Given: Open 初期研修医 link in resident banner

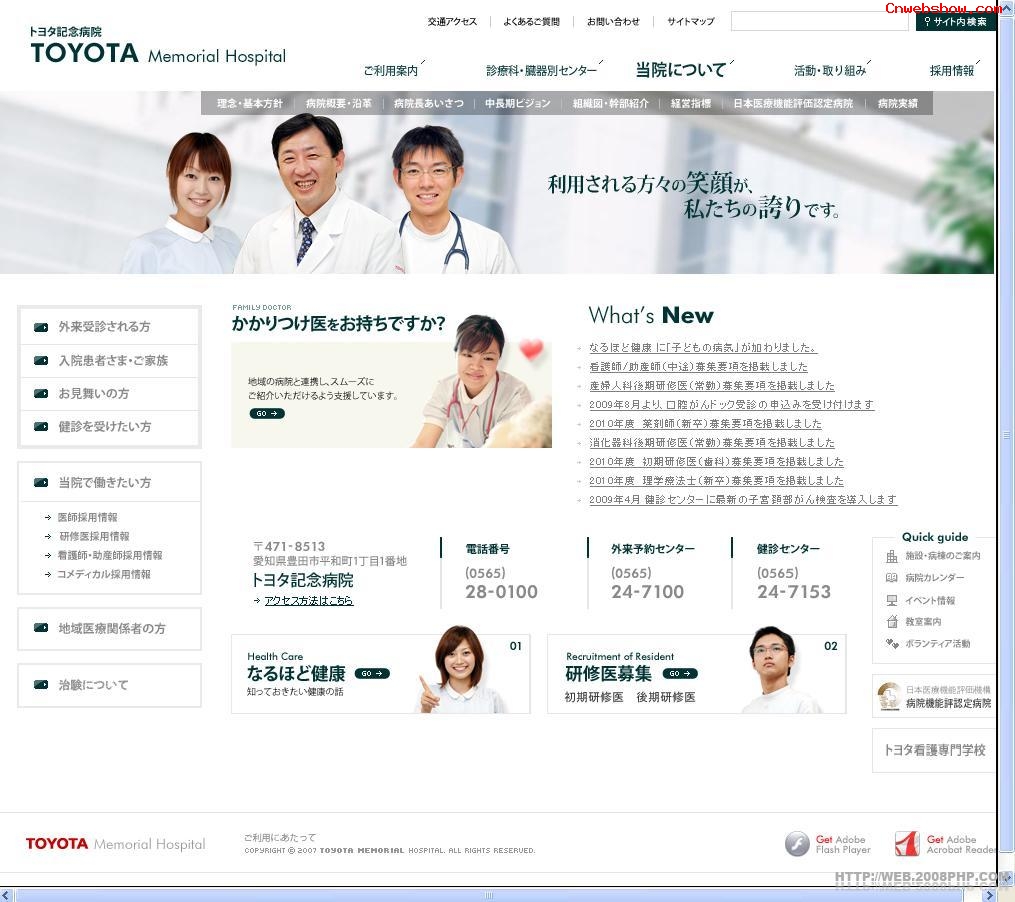Looking at the screenshot, I should 594,697.
